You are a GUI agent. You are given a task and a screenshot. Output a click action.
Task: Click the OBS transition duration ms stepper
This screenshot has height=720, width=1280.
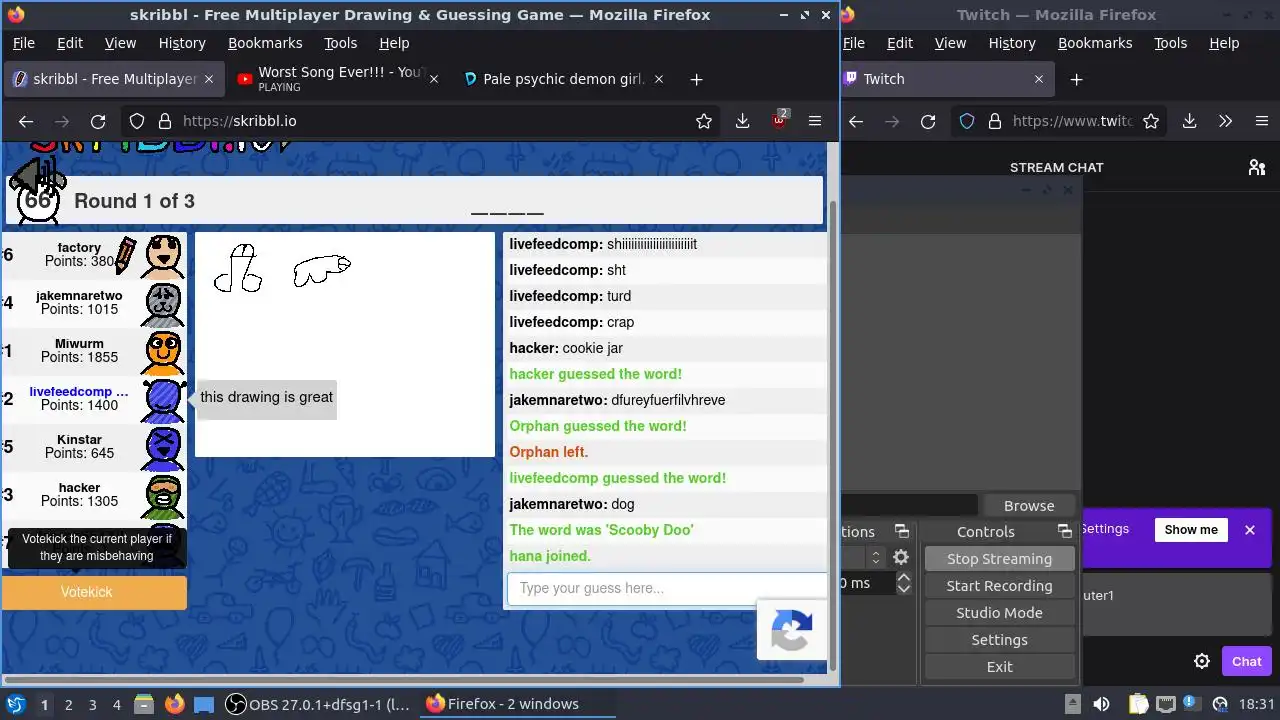904,583
